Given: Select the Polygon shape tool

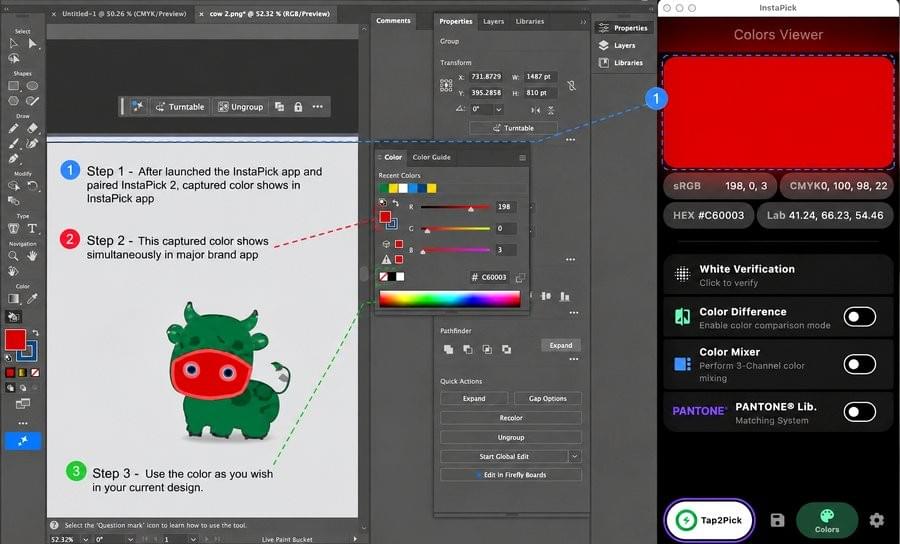Looking at the screenshot, I should 13,100.
